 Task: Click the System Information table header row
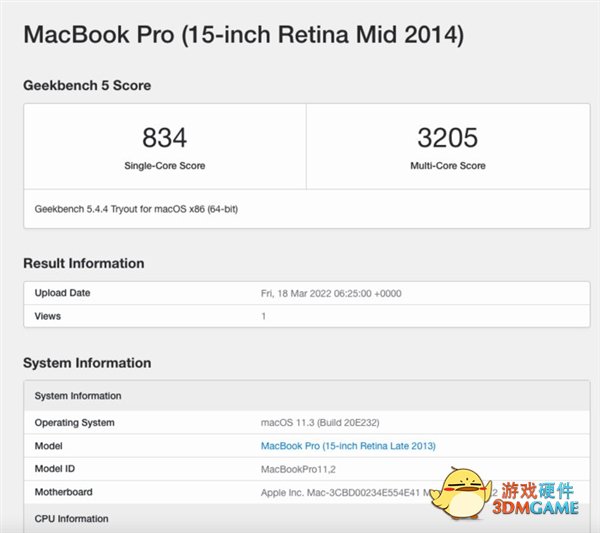[307, 396]
